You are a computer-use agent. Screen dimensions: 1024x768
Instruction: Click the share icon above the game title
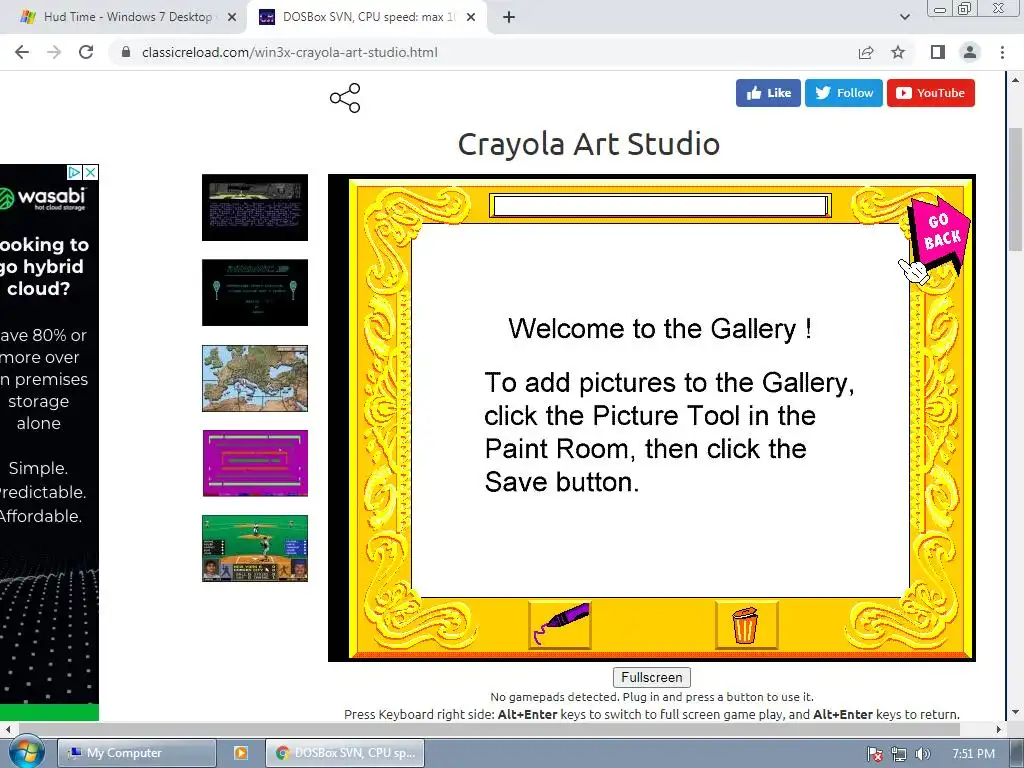(345, 98)
